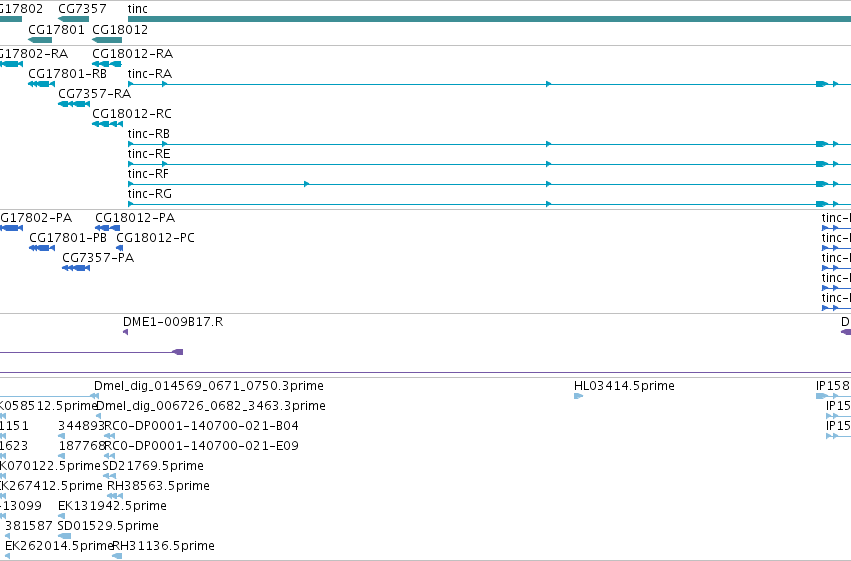
Task: Click the CG7357-RA transcript glyph
Action: click(74, 104)
